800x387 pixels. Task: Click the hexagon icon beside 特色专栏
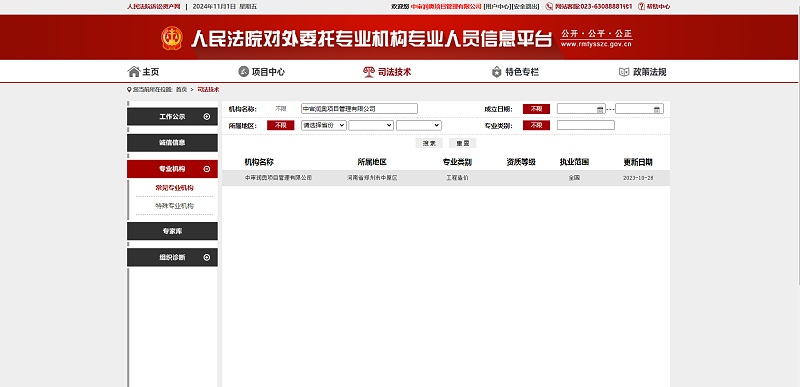click(x=496, y=72)
